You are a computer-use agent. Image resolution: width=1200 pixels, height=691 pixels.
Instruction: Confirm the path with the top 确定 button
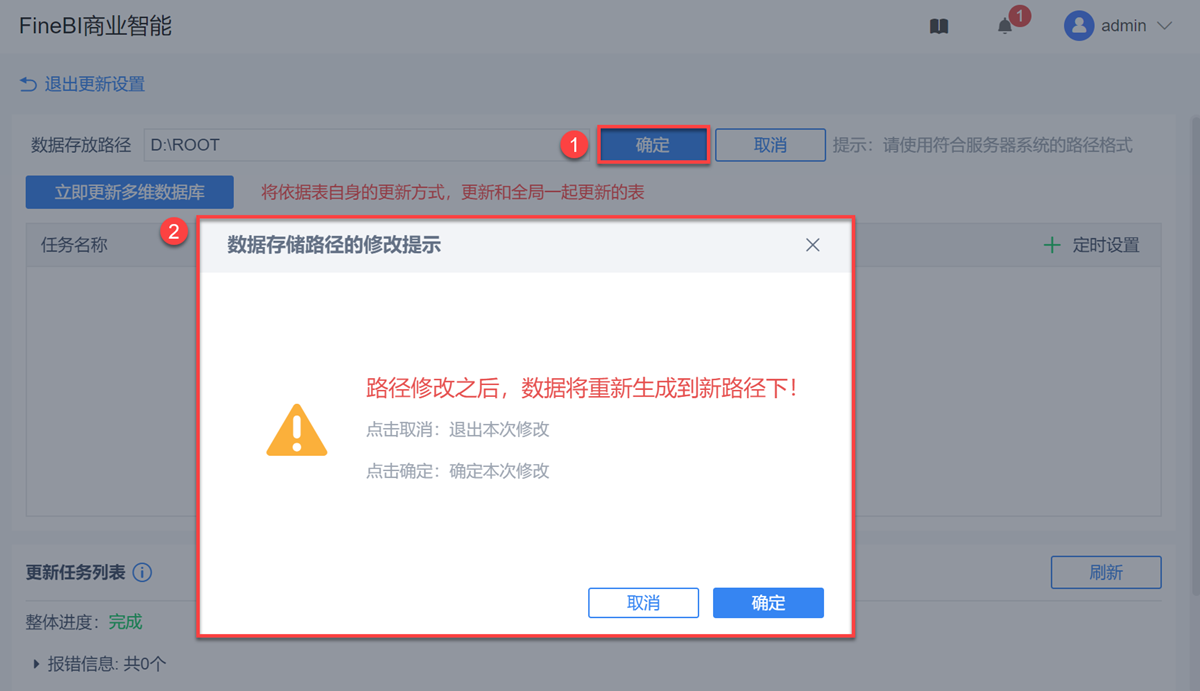[x=653, y=145]
